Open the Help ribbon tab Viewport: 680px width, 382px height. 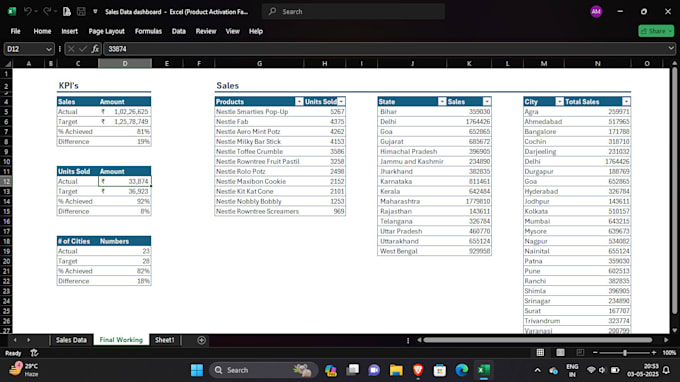coord(256,31)
